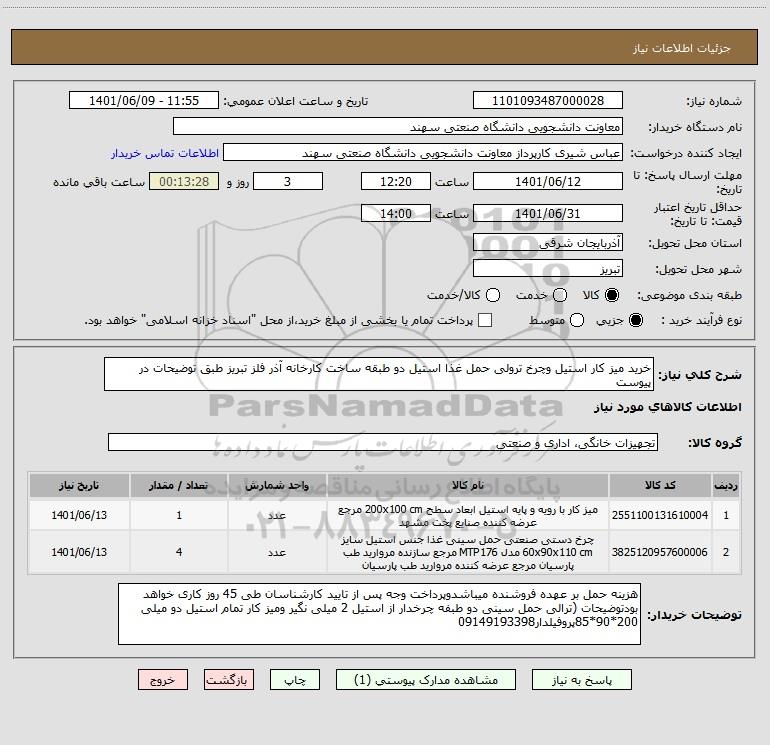Click the خروج exit button
Viewport: 770px width, 745px height.
click(x=163, y=680)
